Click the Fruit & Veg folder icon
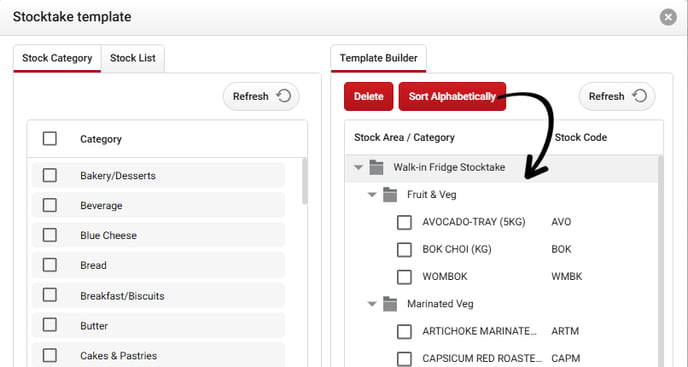The height and width of the screenshot is (367, 688). (390, 194)
